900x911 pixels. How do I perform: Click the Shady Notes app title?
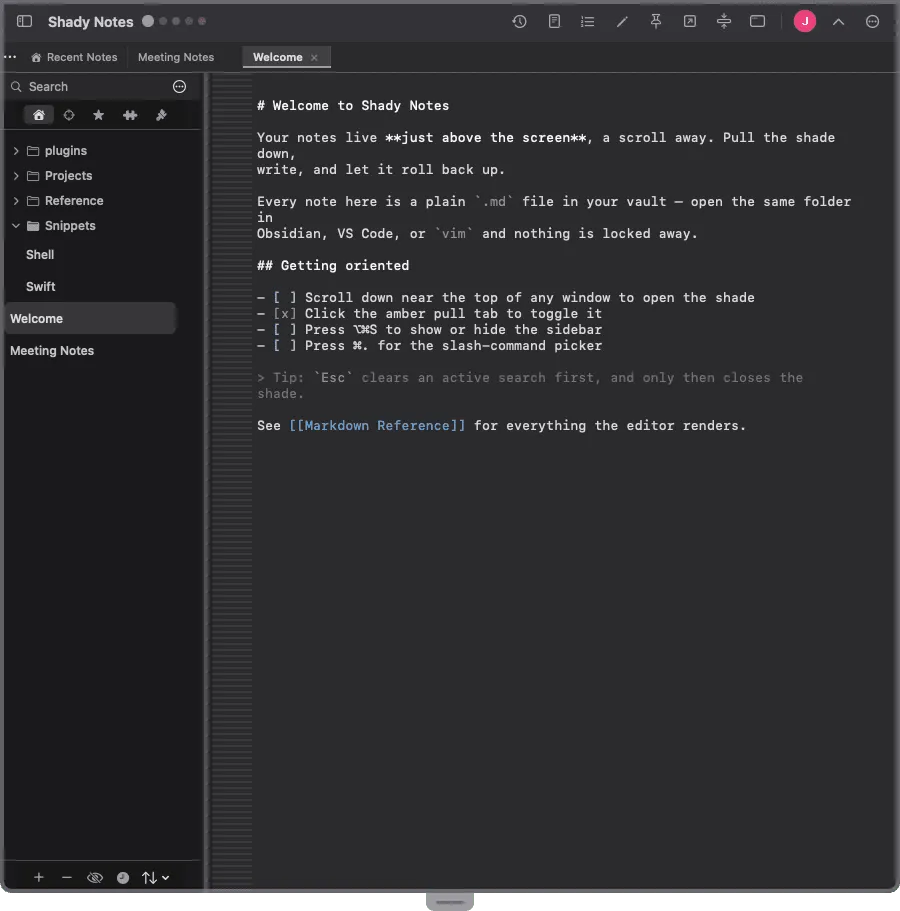coord(91,22)
